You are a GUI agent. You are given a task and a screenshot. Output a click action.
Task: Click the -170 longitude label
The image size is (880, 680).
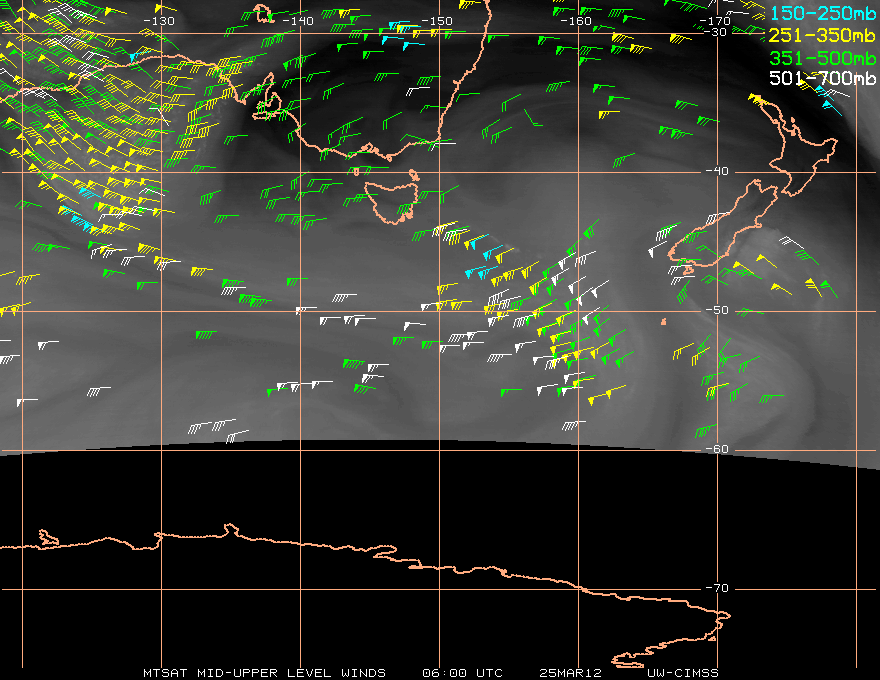(x=715, y=20)
